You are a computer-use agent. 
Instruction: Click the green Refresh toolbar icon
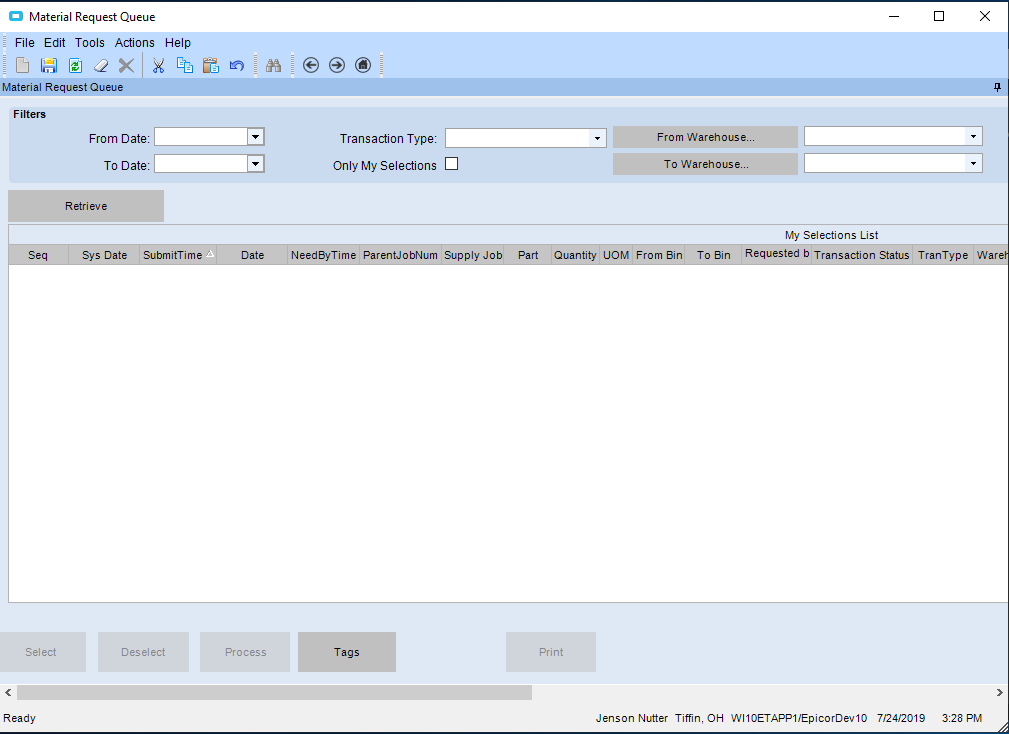75,65
